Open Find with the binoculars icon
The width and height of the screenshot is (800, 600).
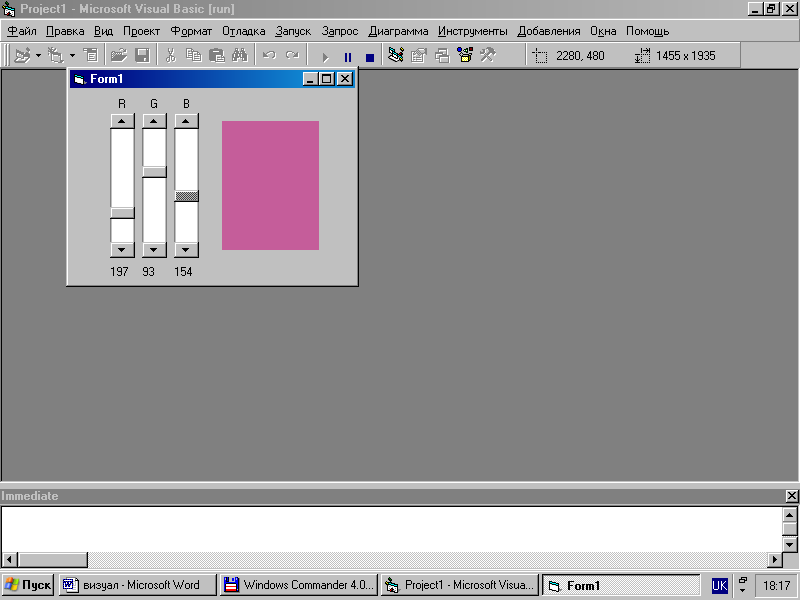[x=240, y=55]
